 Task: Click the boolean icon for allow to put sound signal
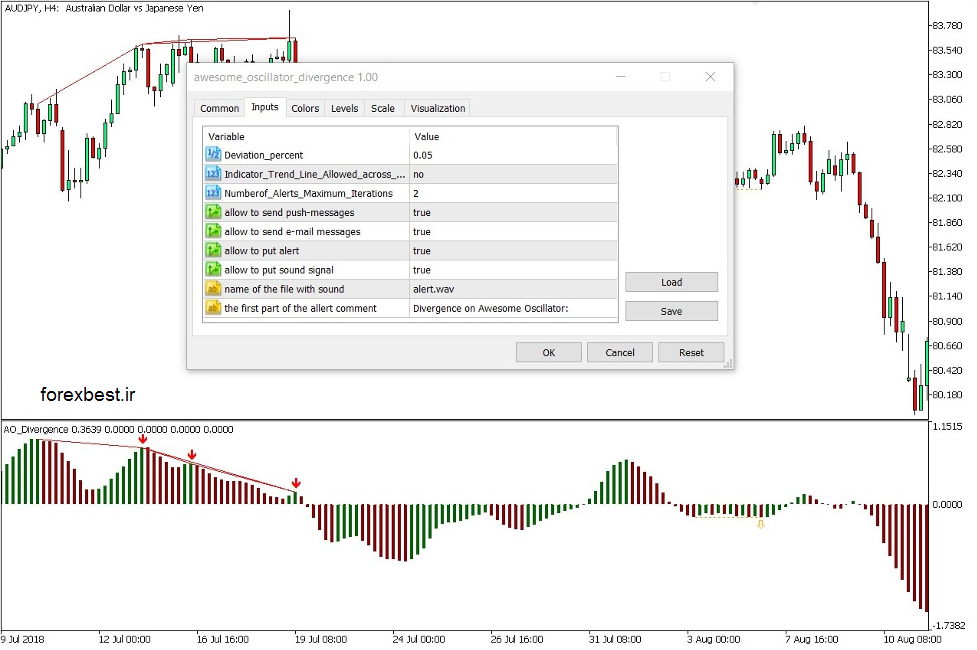[x=212, y=270]
